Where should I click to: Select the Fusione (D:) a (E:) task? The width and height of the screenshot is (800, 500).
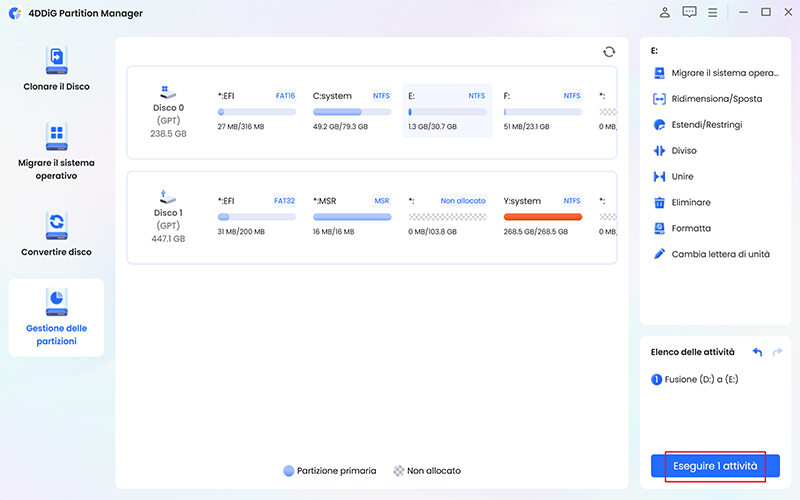point(702,380)
